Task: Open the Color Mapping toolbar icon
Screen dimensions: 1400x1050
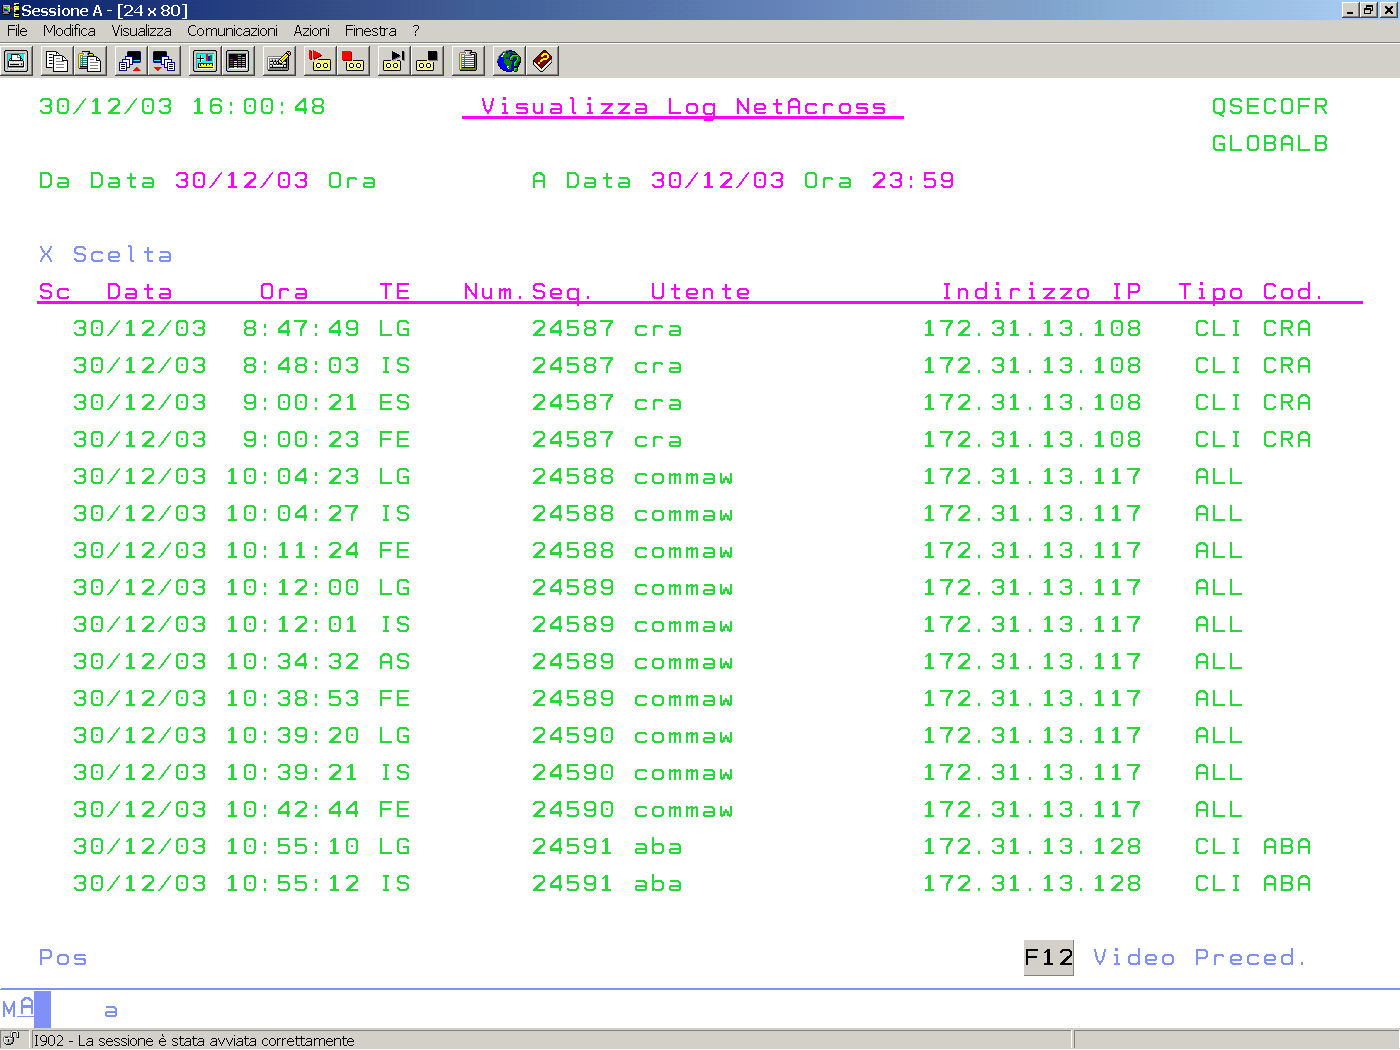Action: (238, 61)
